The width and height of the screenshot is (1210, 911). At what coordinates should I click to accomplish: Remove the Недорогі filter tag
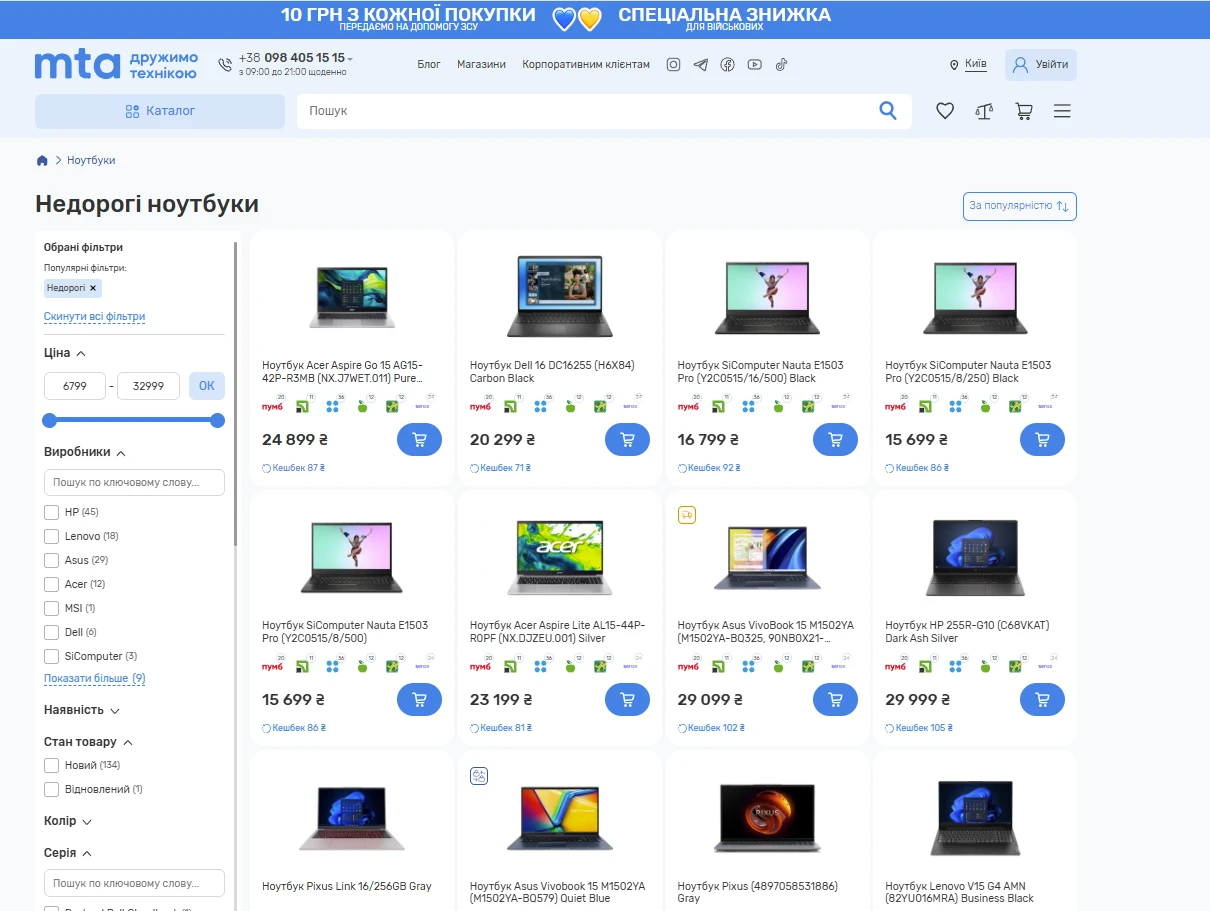click(93, 288)
